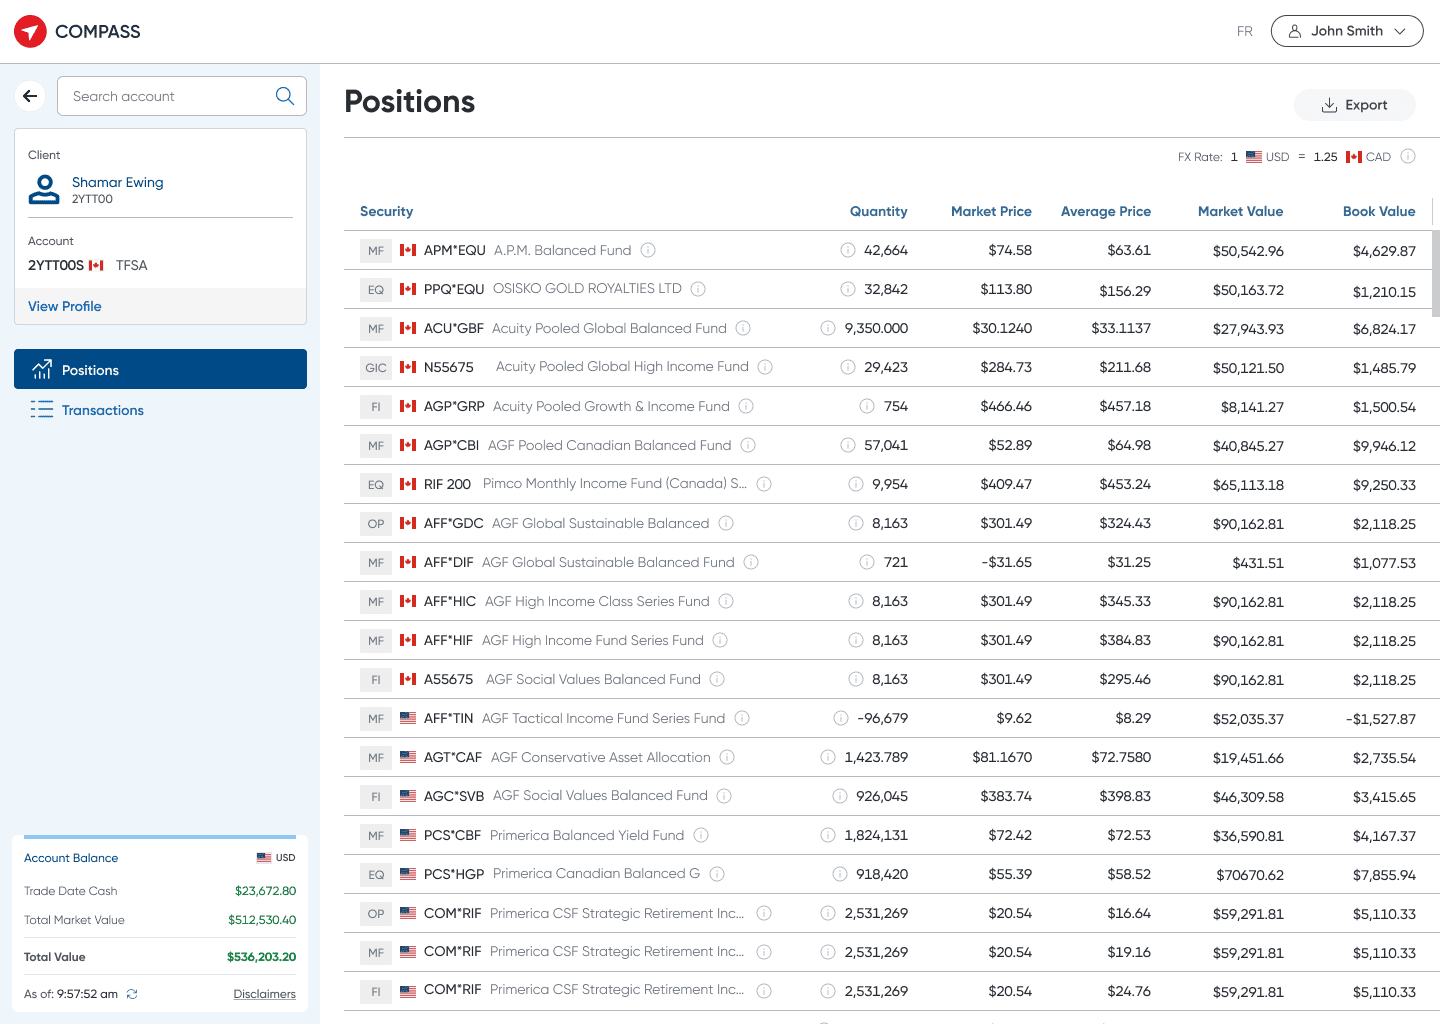Click the Compass logo
Viewport: 1440px width, 1024px height.
click(77, 32)
